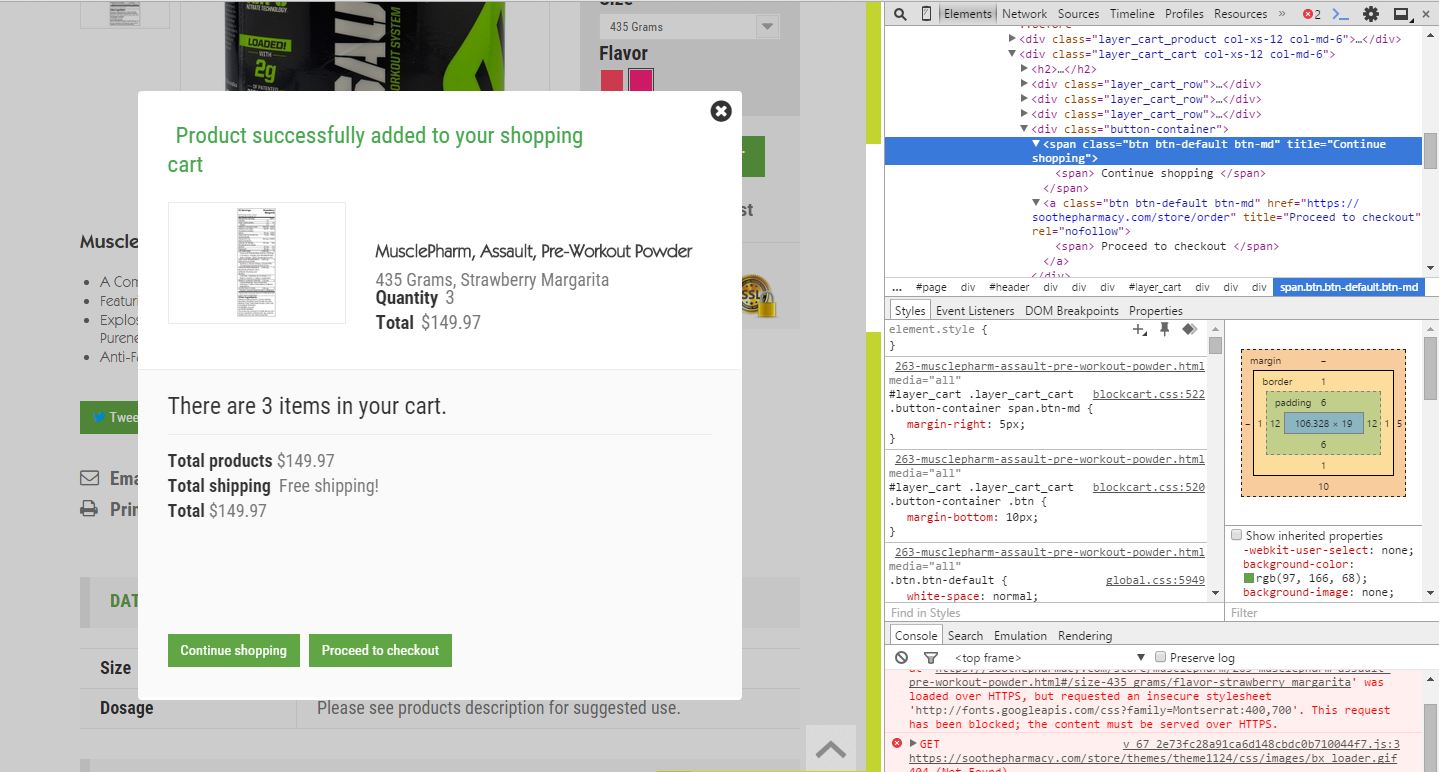Click the red error icon beside GET
Viewport: 1439px width, 772px height.
click(x=897, y=744)
